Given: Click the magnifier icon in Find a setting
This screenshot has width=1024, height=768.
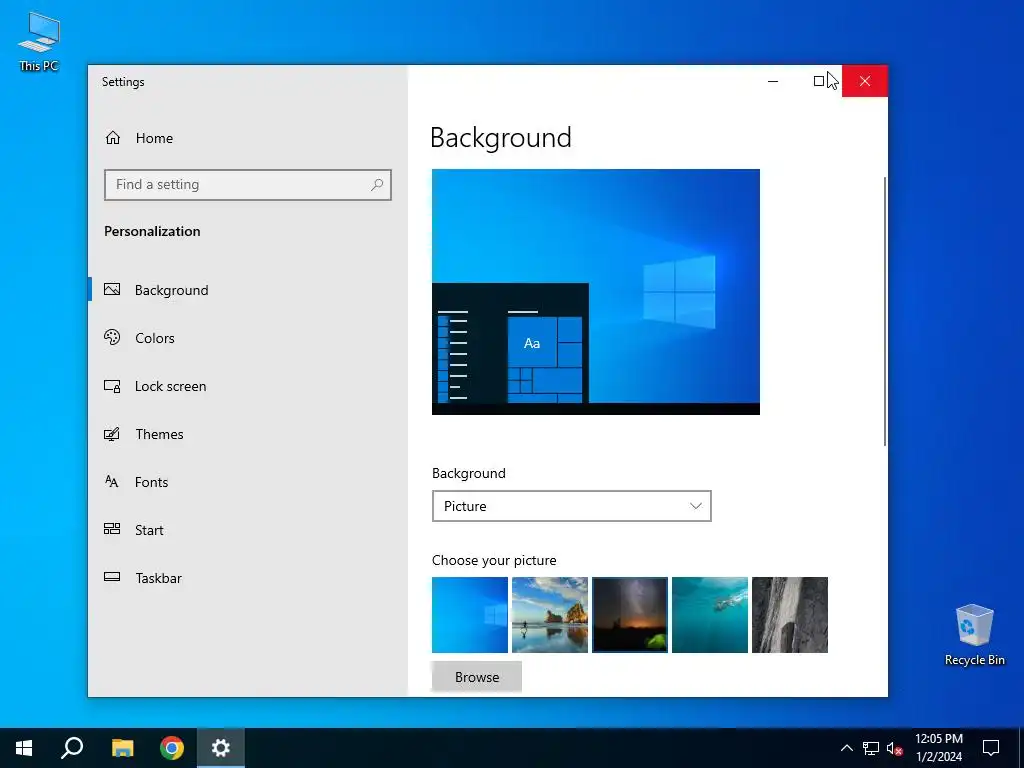Looking at the screenshot, I should point(377,185).
